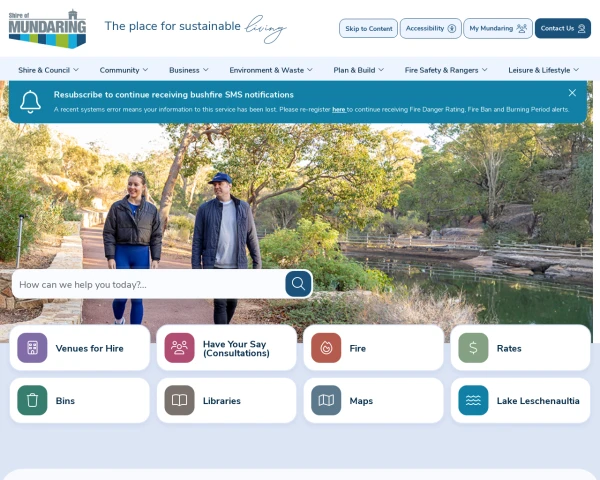Screen dimensions: 600x480
Task: Click the Lake Leschenaultia waves icon
Action: [473, 400]
